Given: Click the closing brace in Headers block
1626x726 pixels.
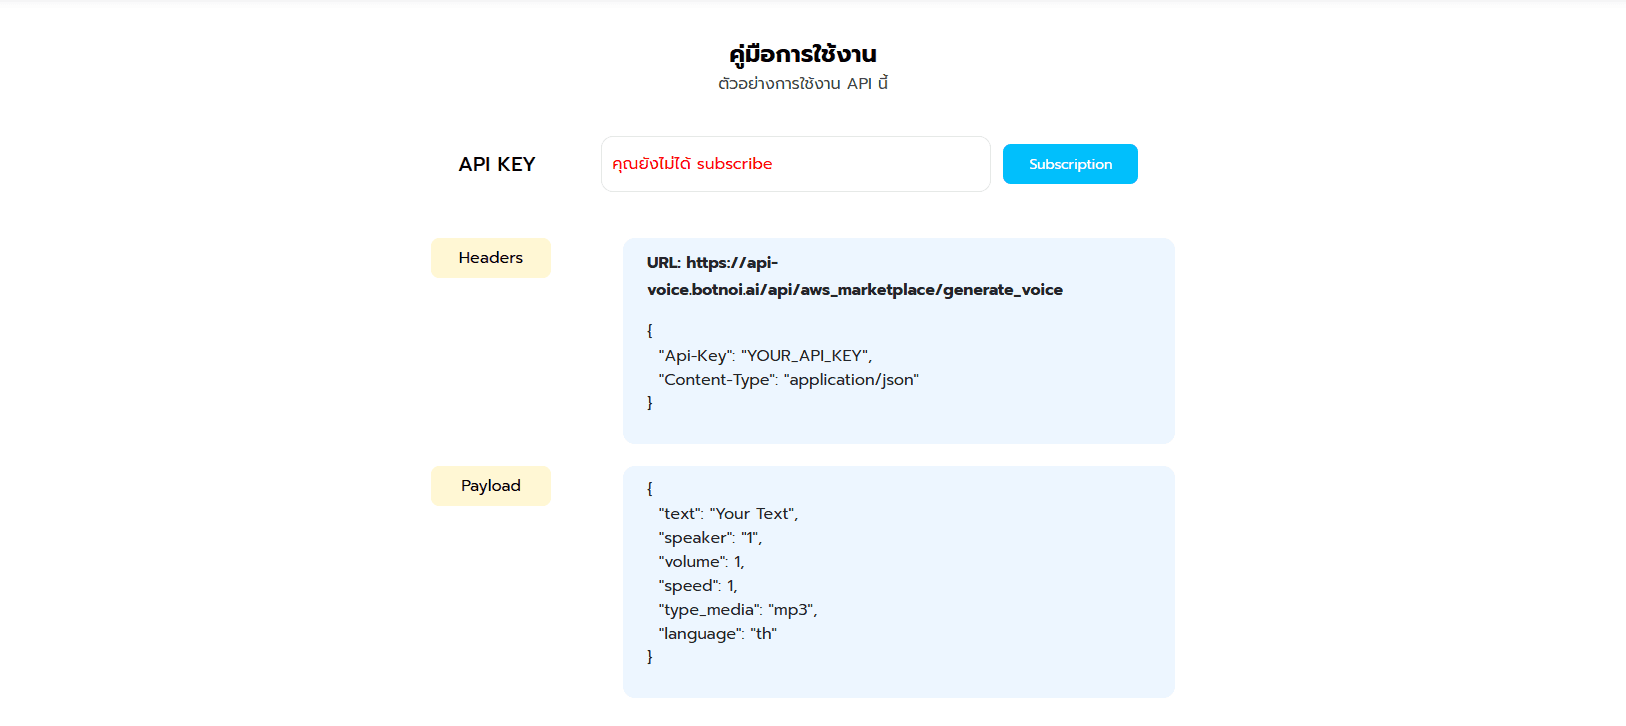Looking at the screenshot, I should click(650, 403).
